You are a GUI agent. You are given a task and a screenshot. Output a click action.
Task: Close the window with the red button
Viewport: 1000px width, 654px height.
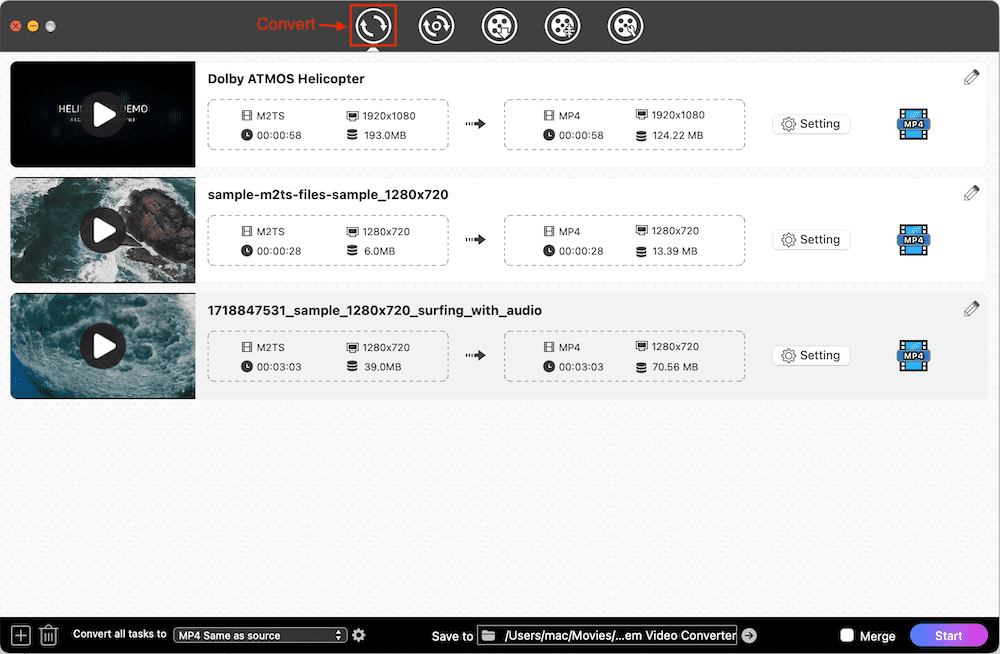click(16, 26)
